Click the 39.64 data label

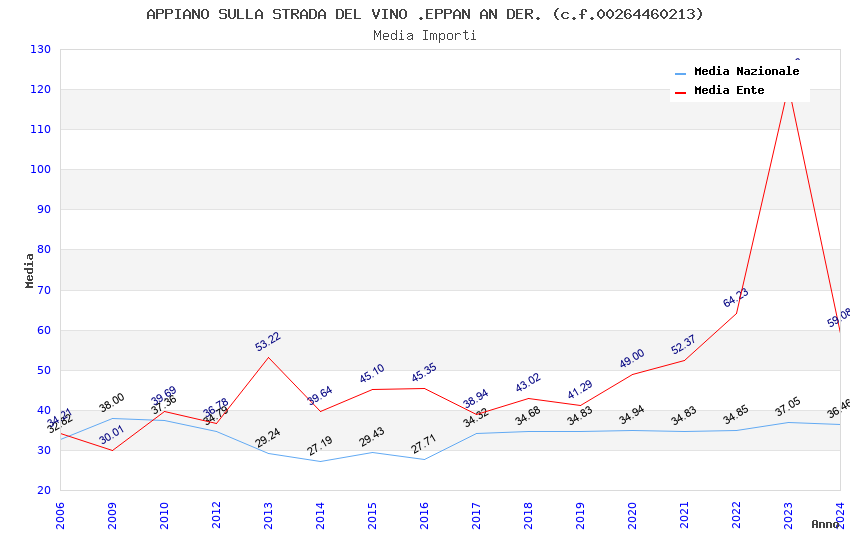click(320, 396)
